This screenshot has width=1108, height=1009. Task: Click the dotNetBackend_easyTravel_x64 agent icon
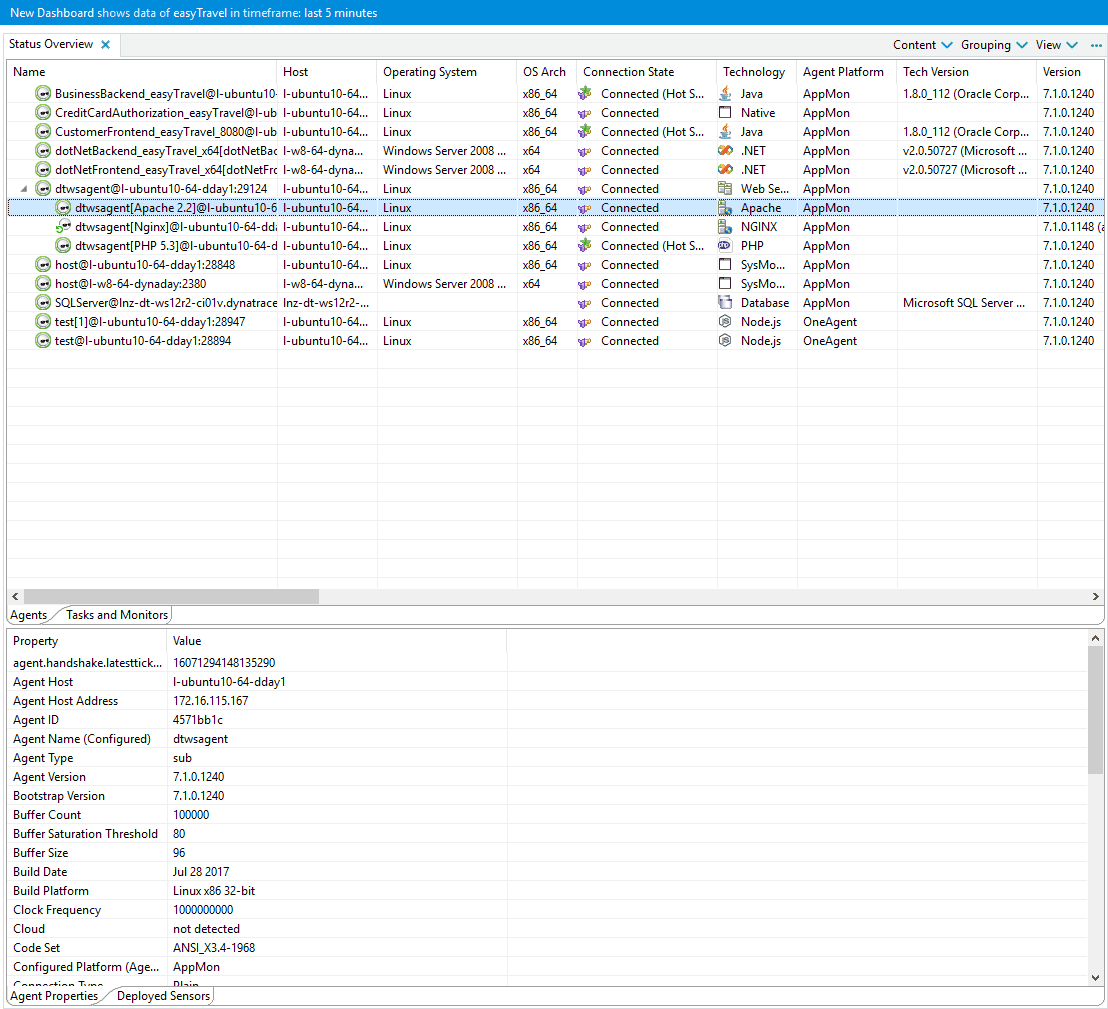(43, 151)
